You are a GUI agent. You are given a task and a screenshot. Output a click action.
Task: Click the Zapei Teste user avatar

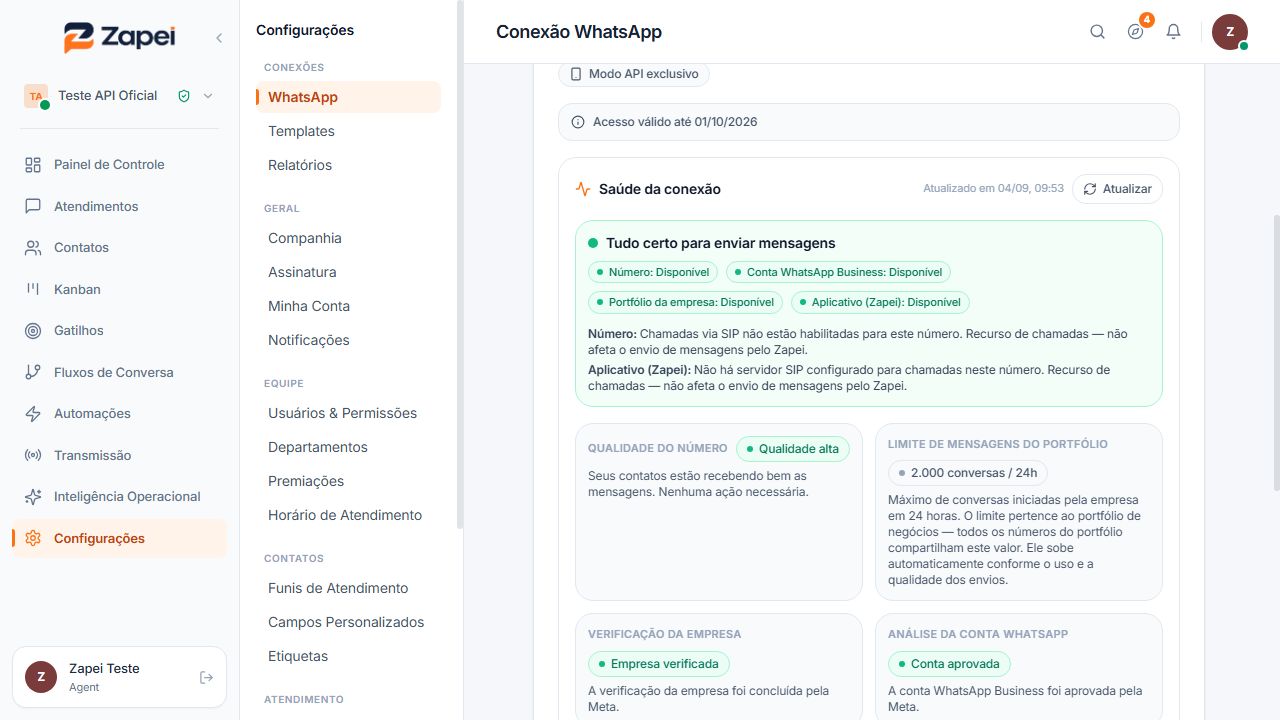[x=41, y=677]
